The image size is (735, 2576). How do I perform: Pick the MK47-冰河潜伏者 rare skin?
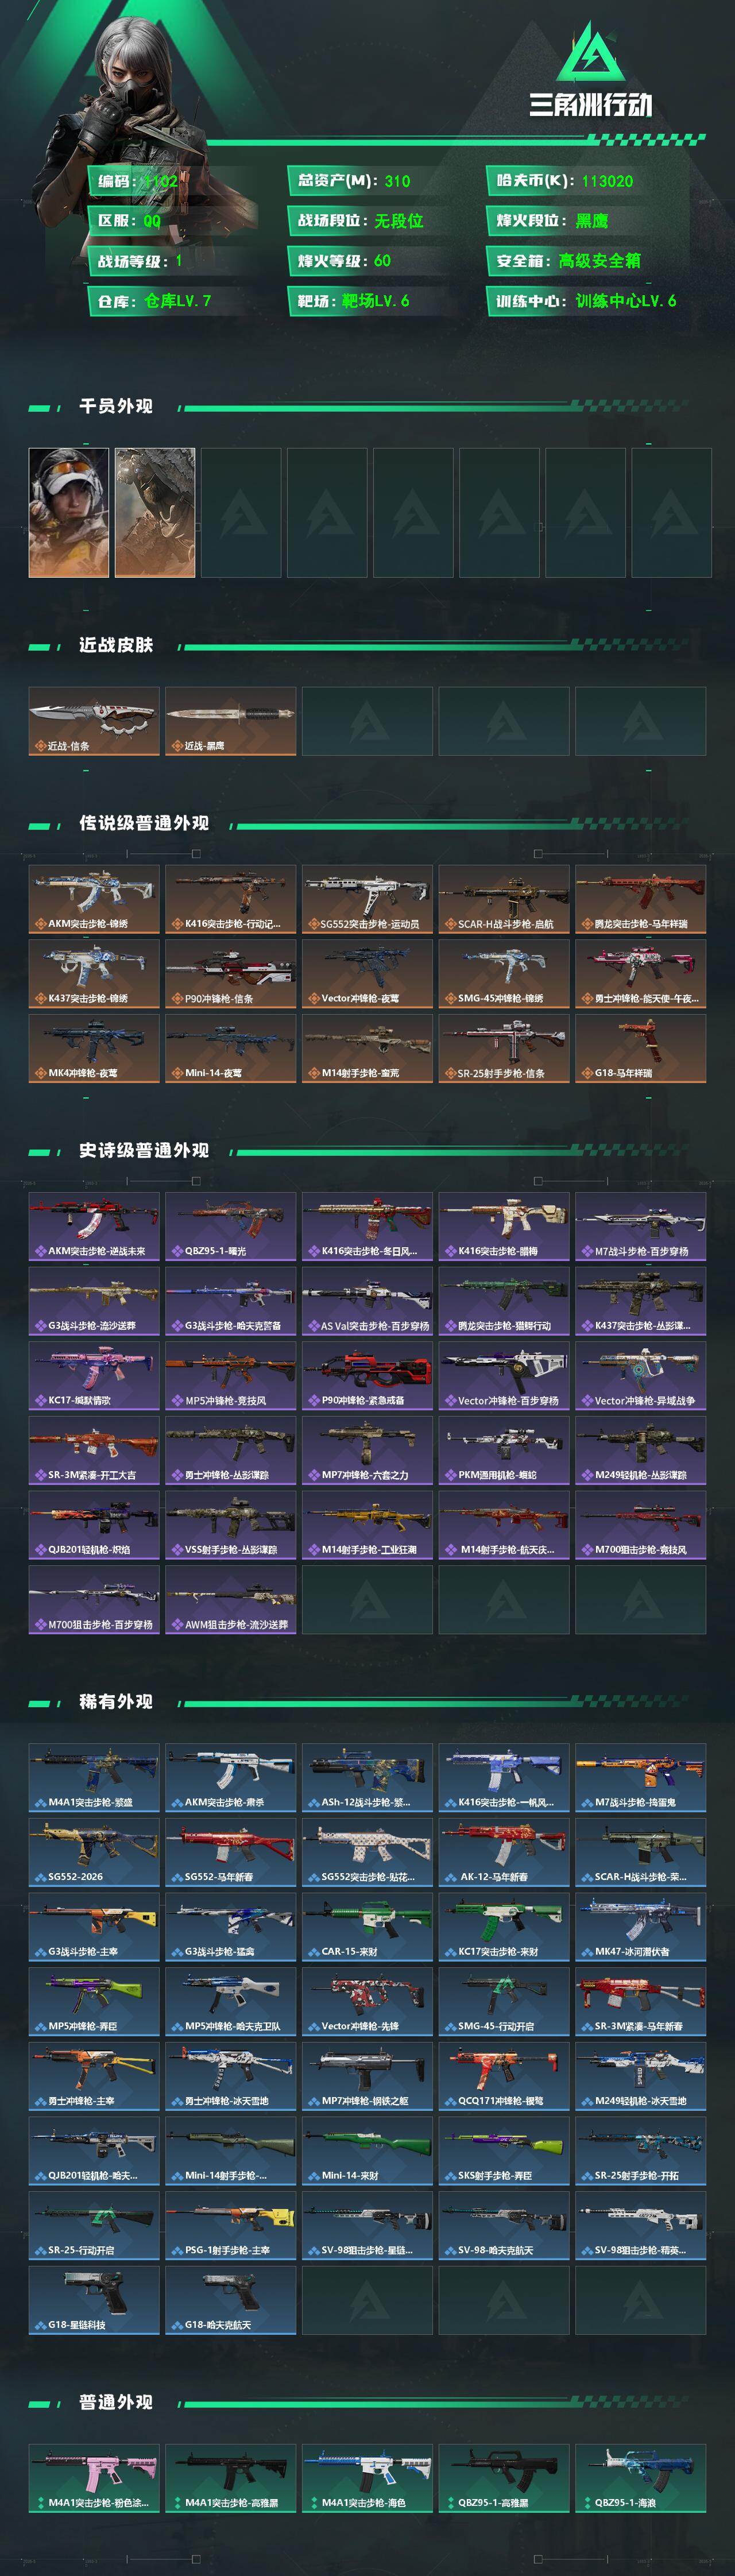coord(640,1926)
